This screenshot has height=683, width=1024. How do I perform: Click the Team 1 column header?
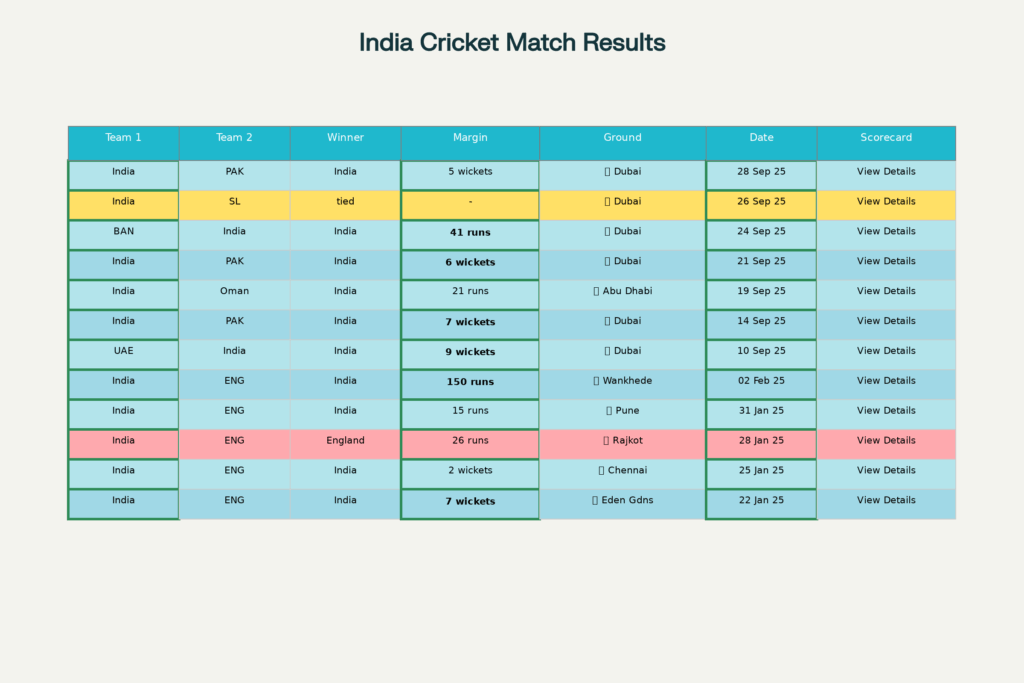[x=123, y=138]
